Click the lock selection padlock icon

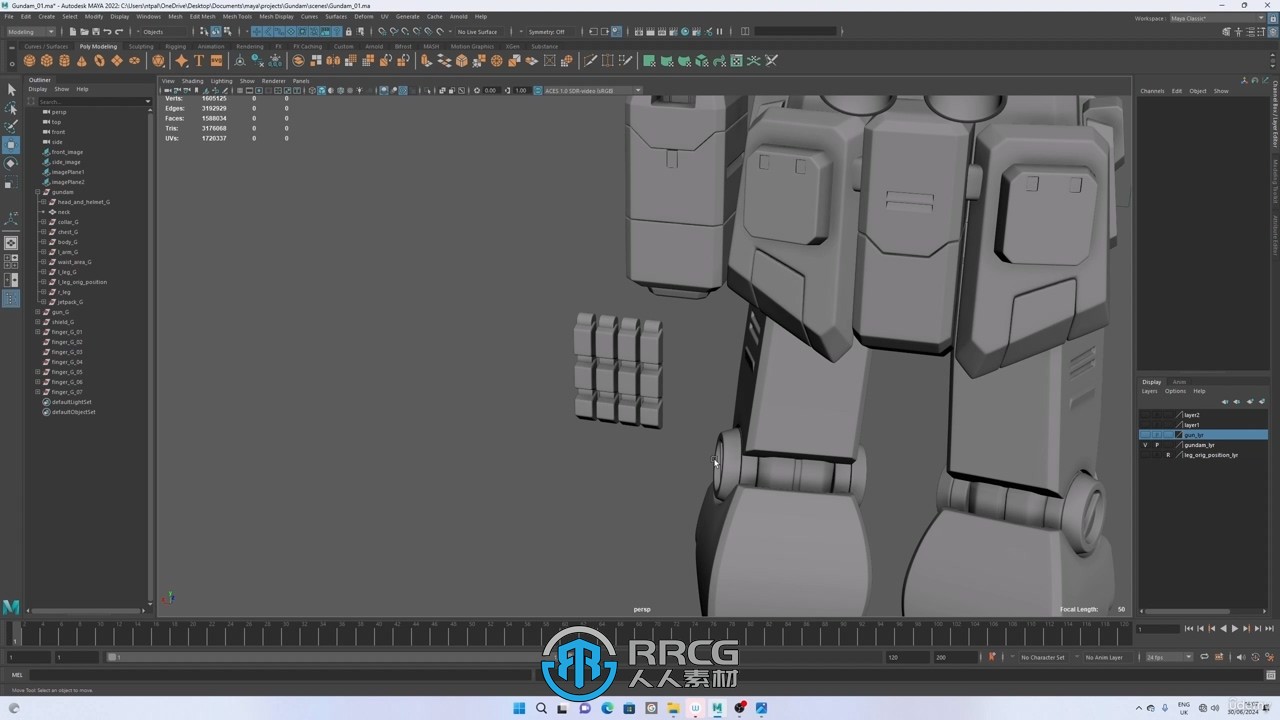(348, 31)
